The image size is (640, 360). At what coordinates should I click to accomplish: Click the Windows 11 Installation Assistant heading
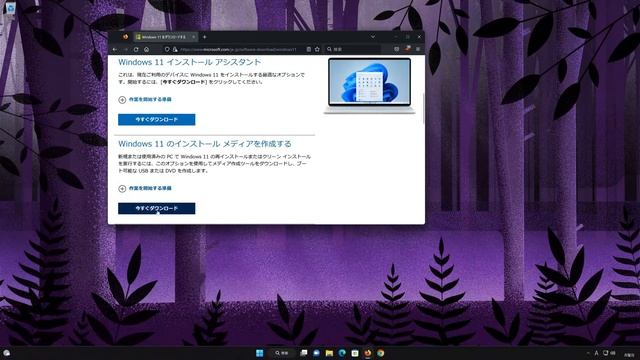(189, 62)
